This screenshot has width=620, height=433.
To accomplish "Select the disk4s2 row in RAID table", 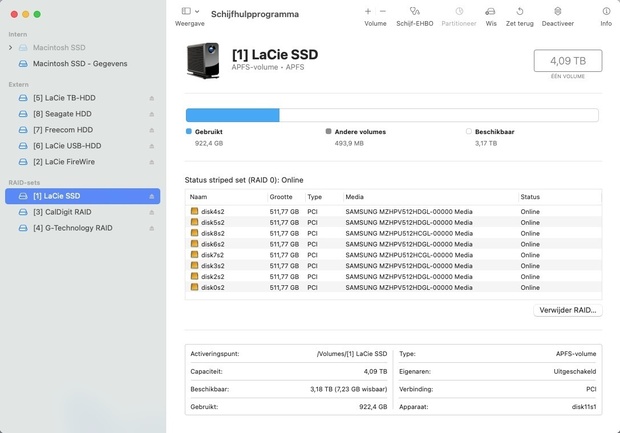I will pyautogui.click(x=393, y=212).
